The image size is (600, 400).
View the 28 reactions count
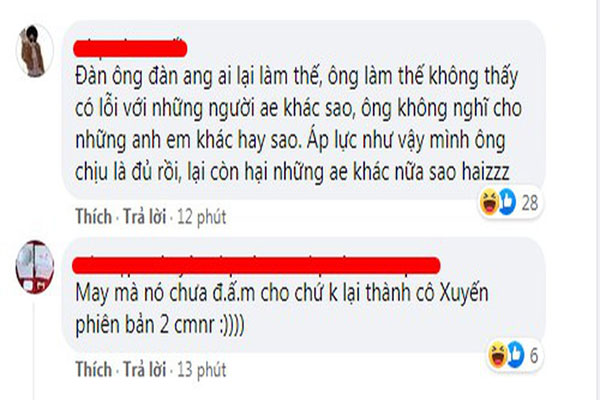[x=530, y=202]
